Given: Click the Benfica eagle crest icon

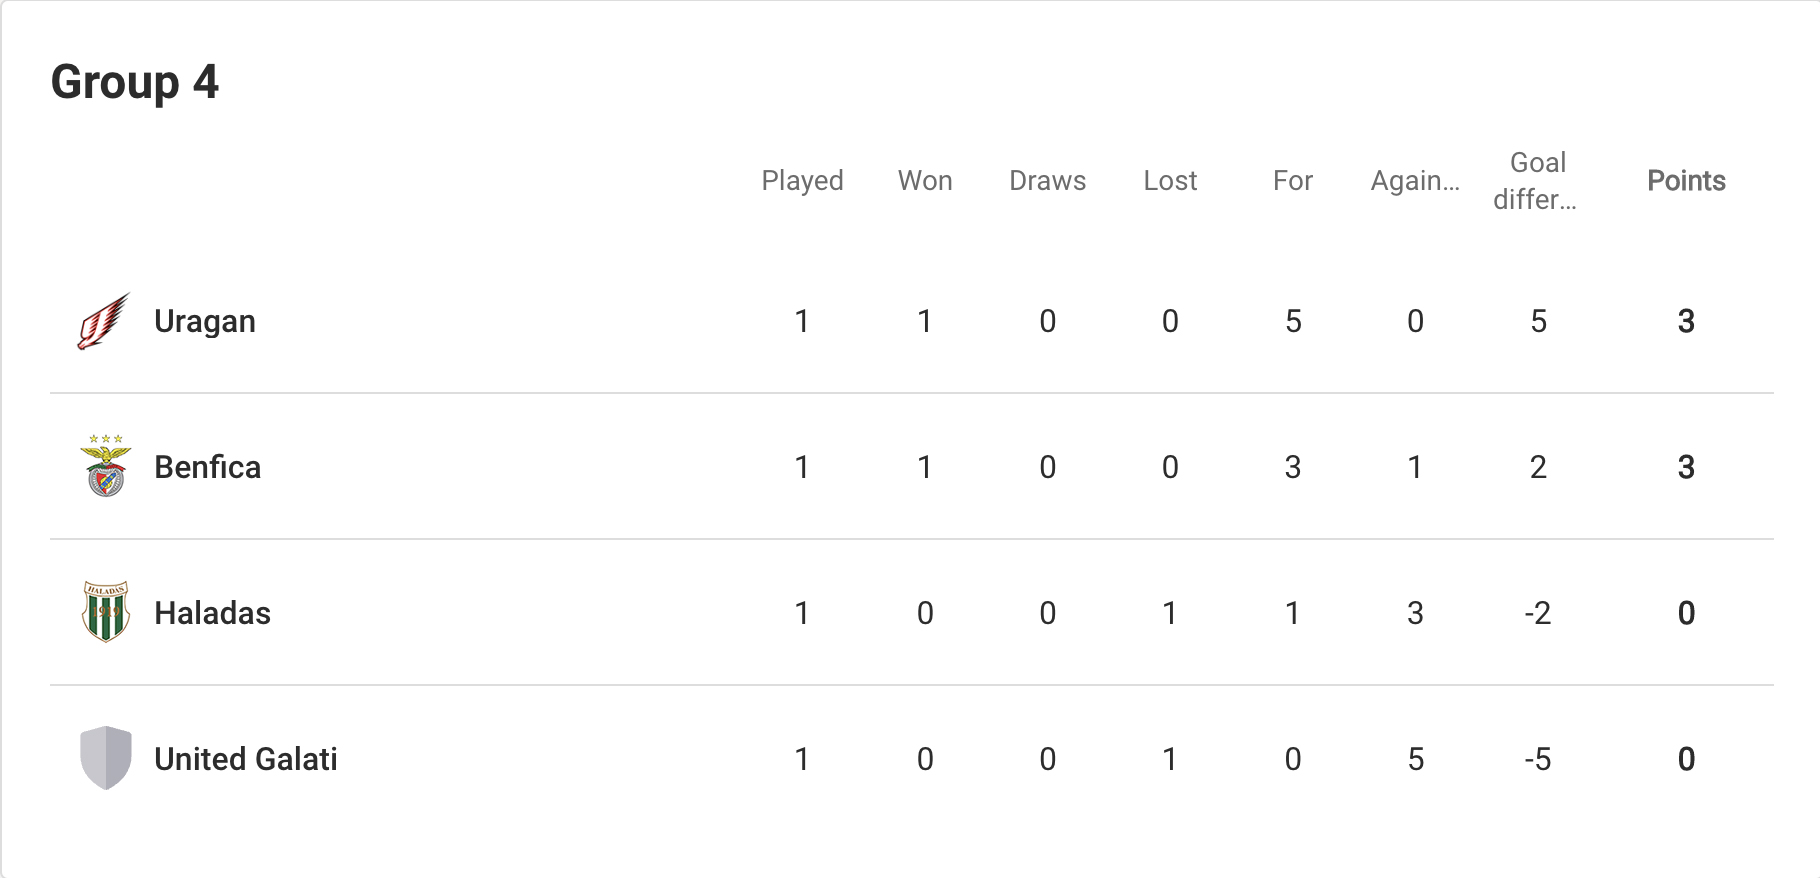Looking at the screenshot, I should (x=105, y=466).
